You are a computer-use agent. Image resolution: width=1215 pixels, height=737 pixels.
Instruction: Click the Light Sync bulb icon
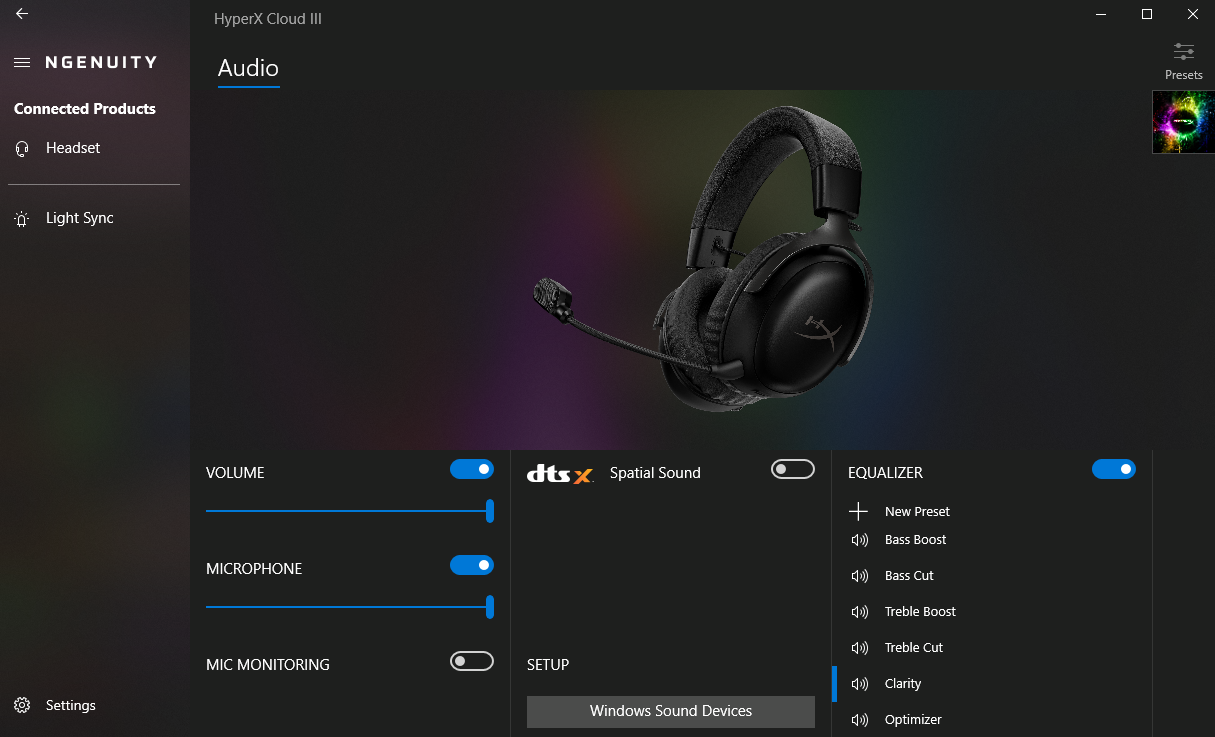[x=22, y=219]
